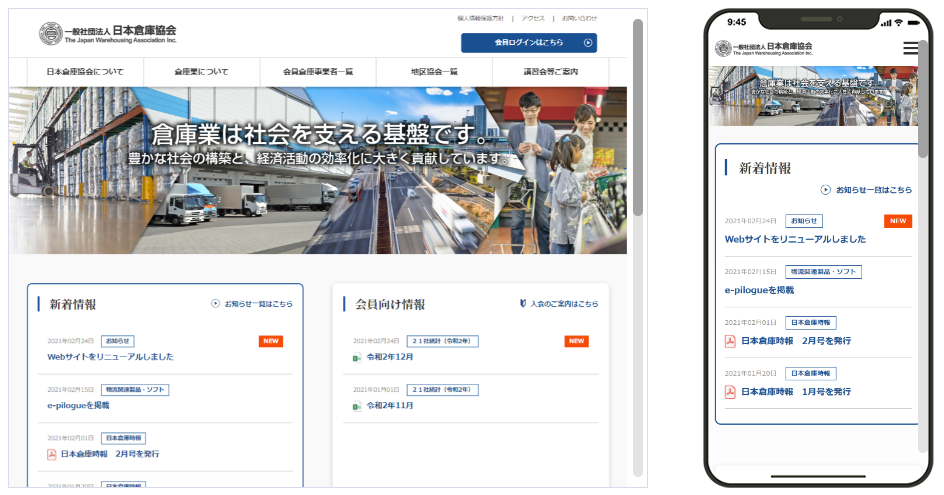Click the NEW badge in the mobile view
The image size is (944, 495).
[x=898, y=221]
